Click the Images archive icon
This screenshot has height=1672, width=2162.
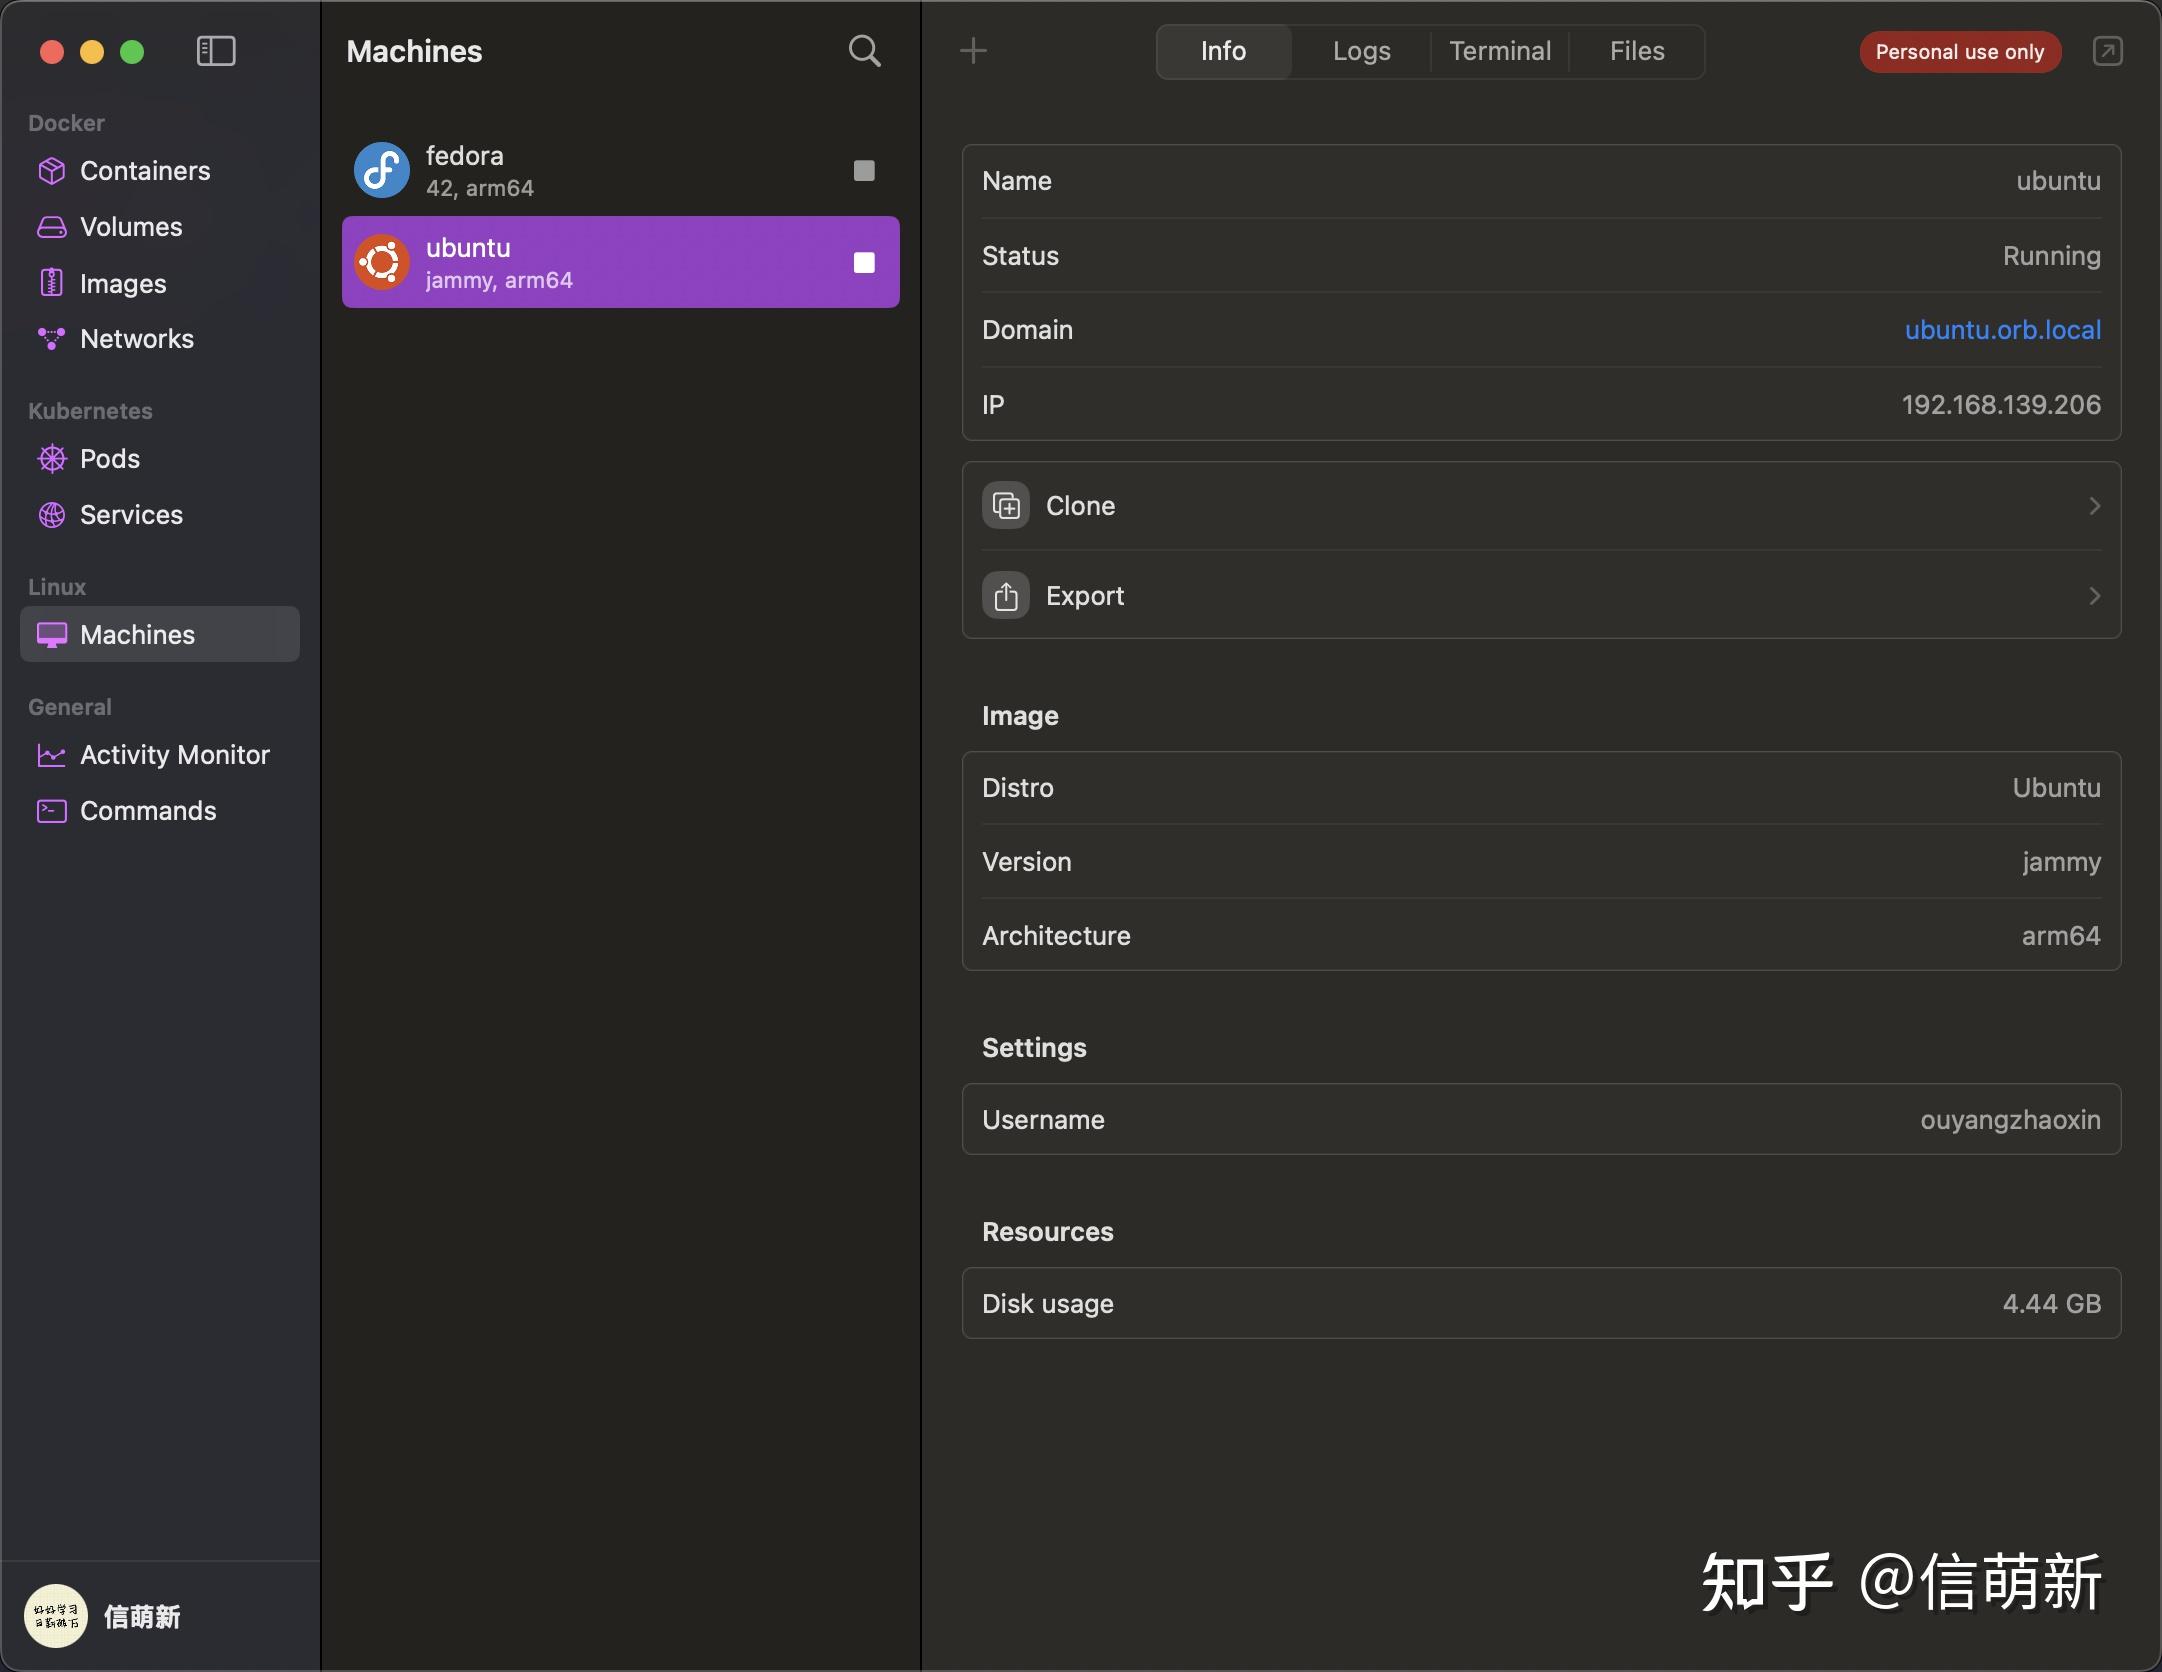tap(51, 283)
